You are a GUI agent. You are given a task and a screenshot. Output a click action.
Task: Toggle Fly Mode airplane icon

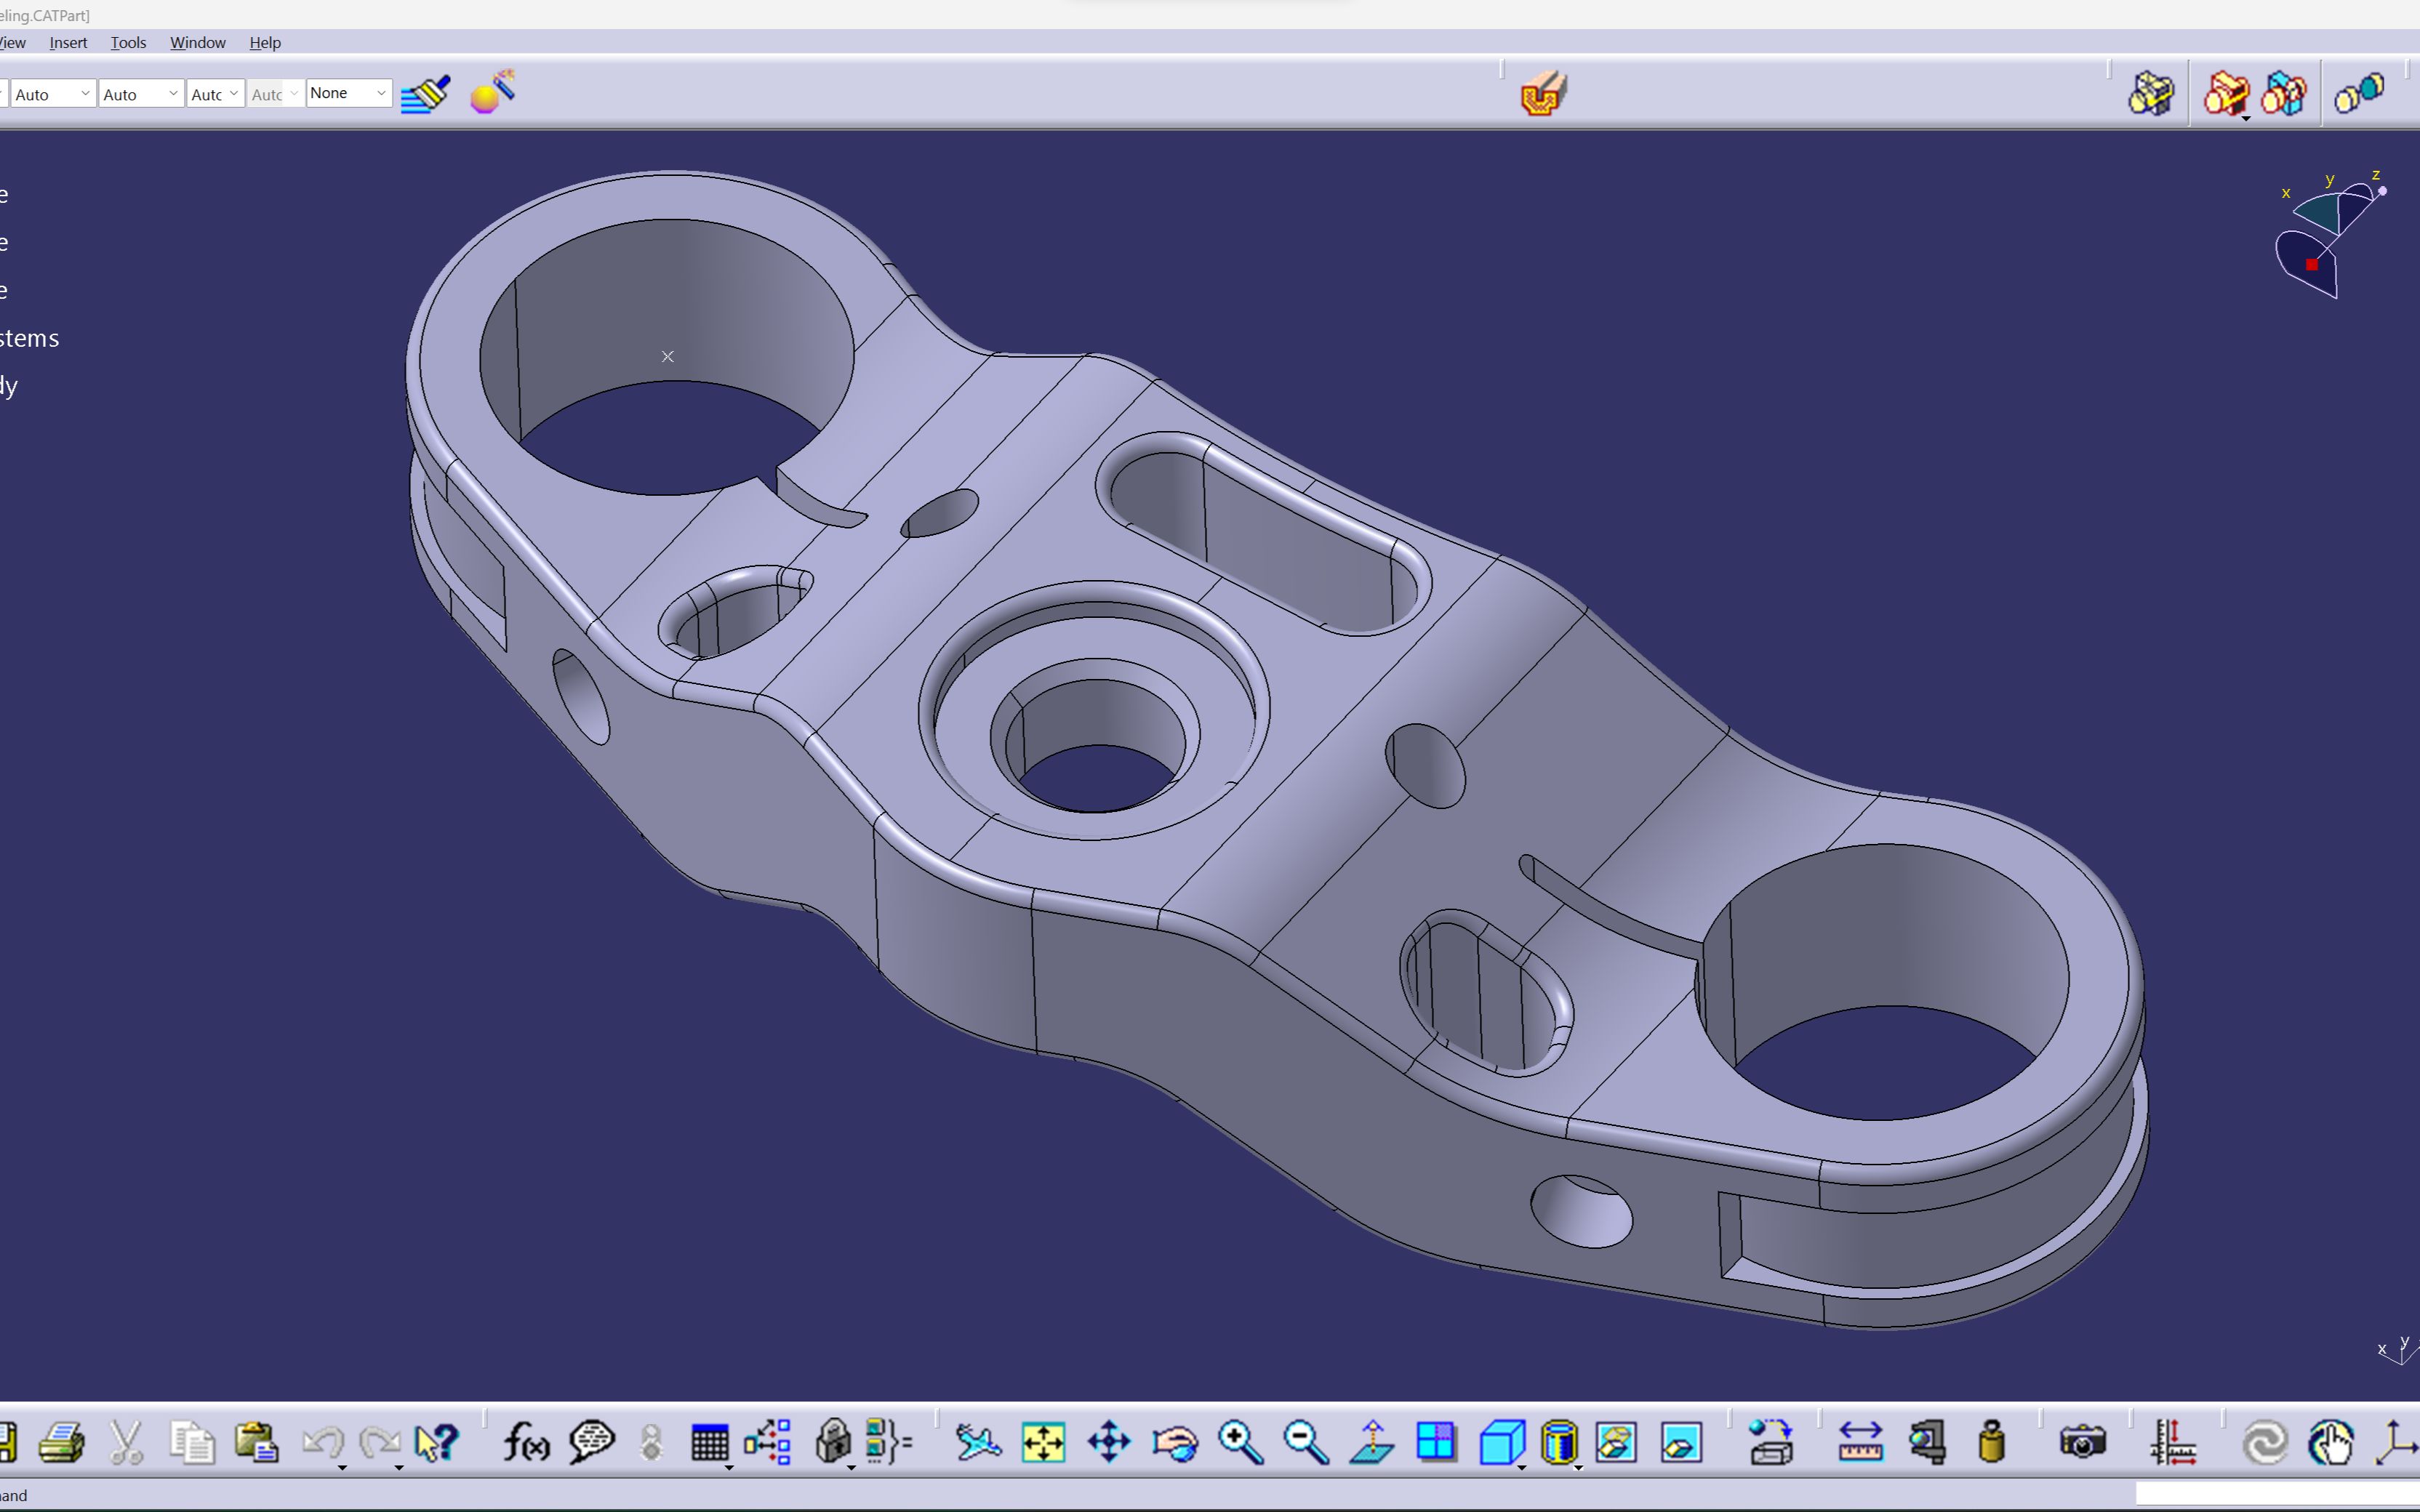(x=977, y=1442)
